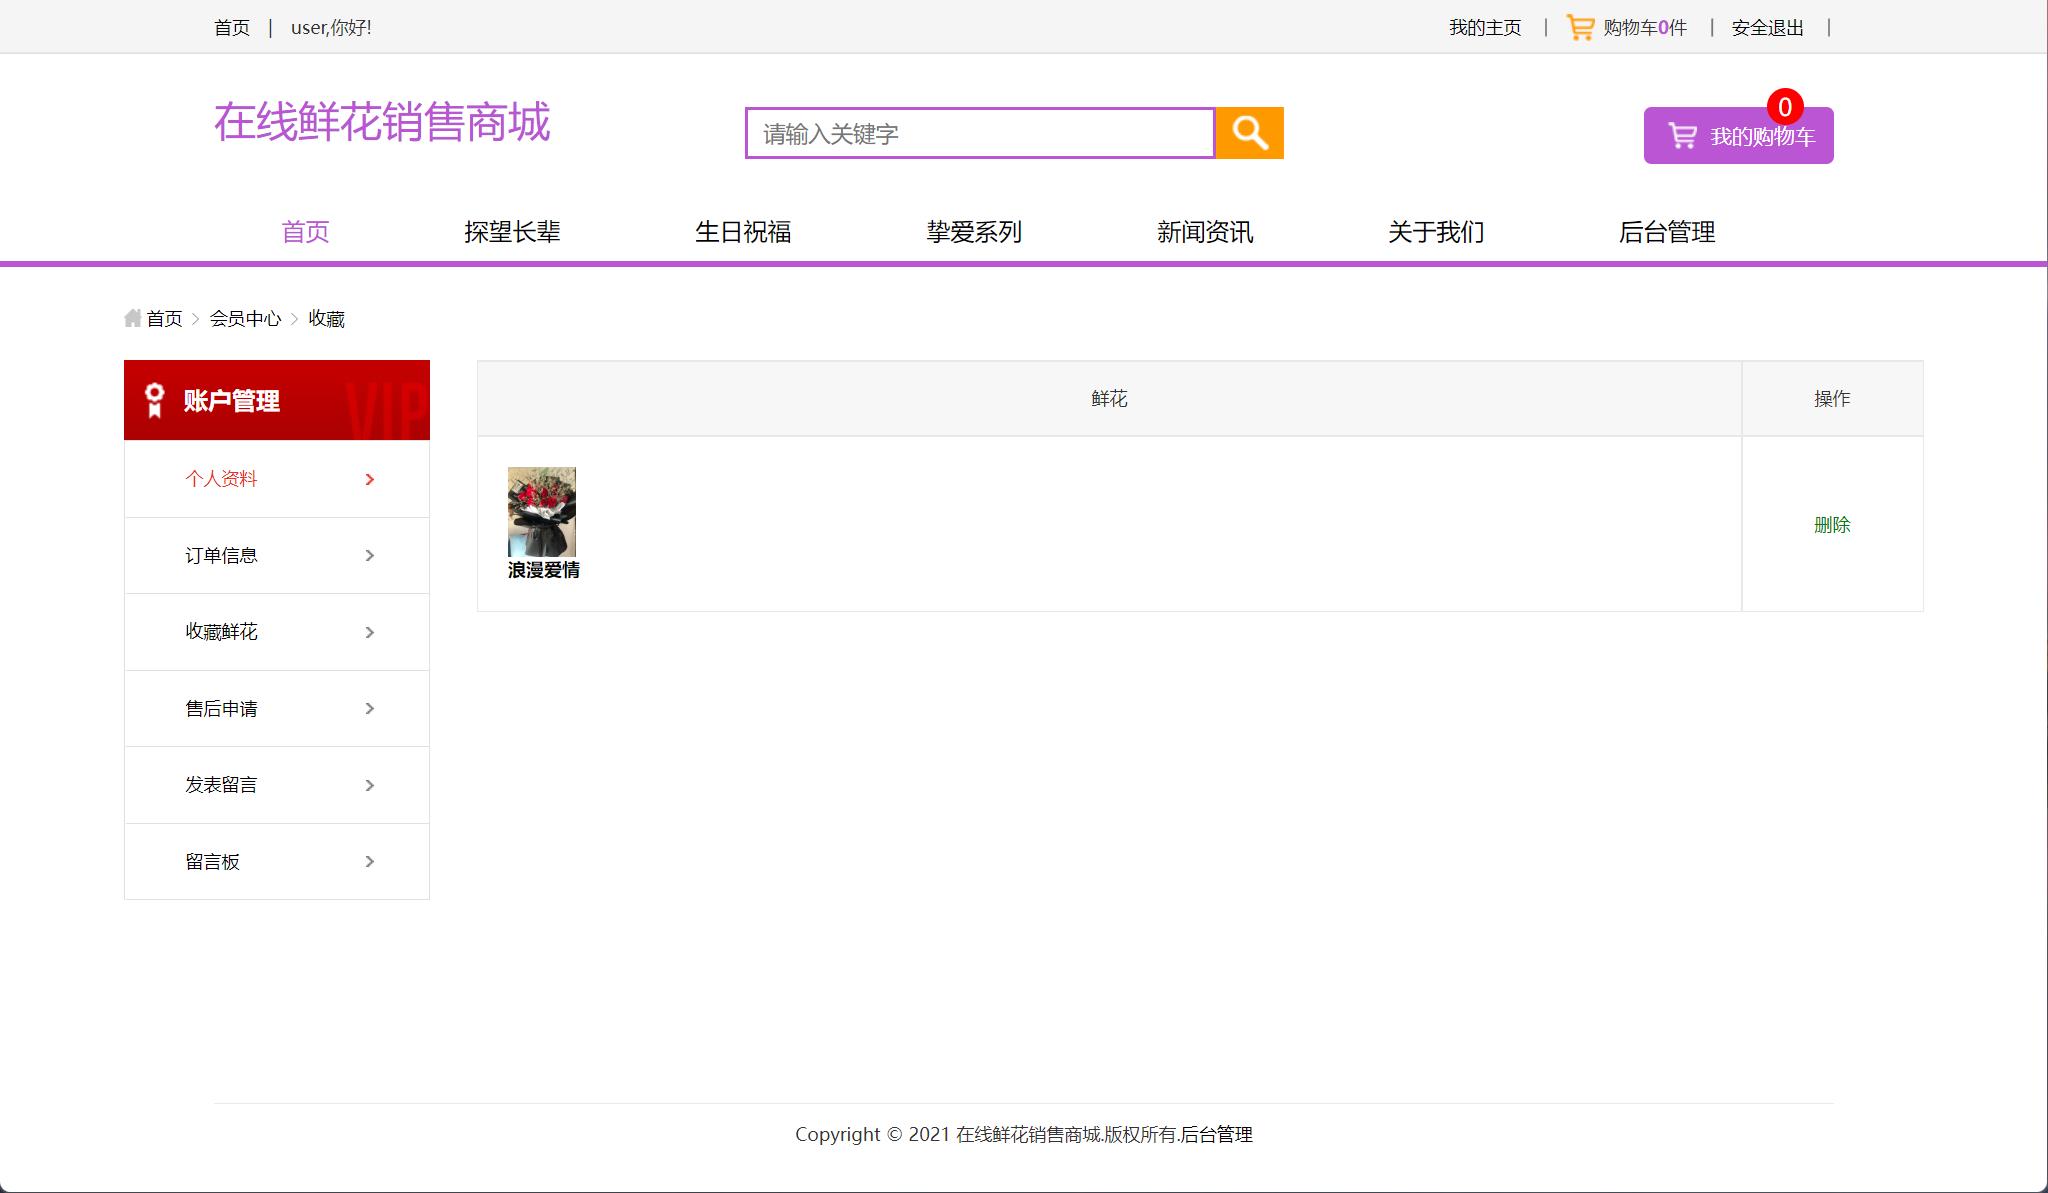2048x1193 pixels.
Task: Expand the 收藏鲜花 item via its chevron
Action: tap(369, 632)
